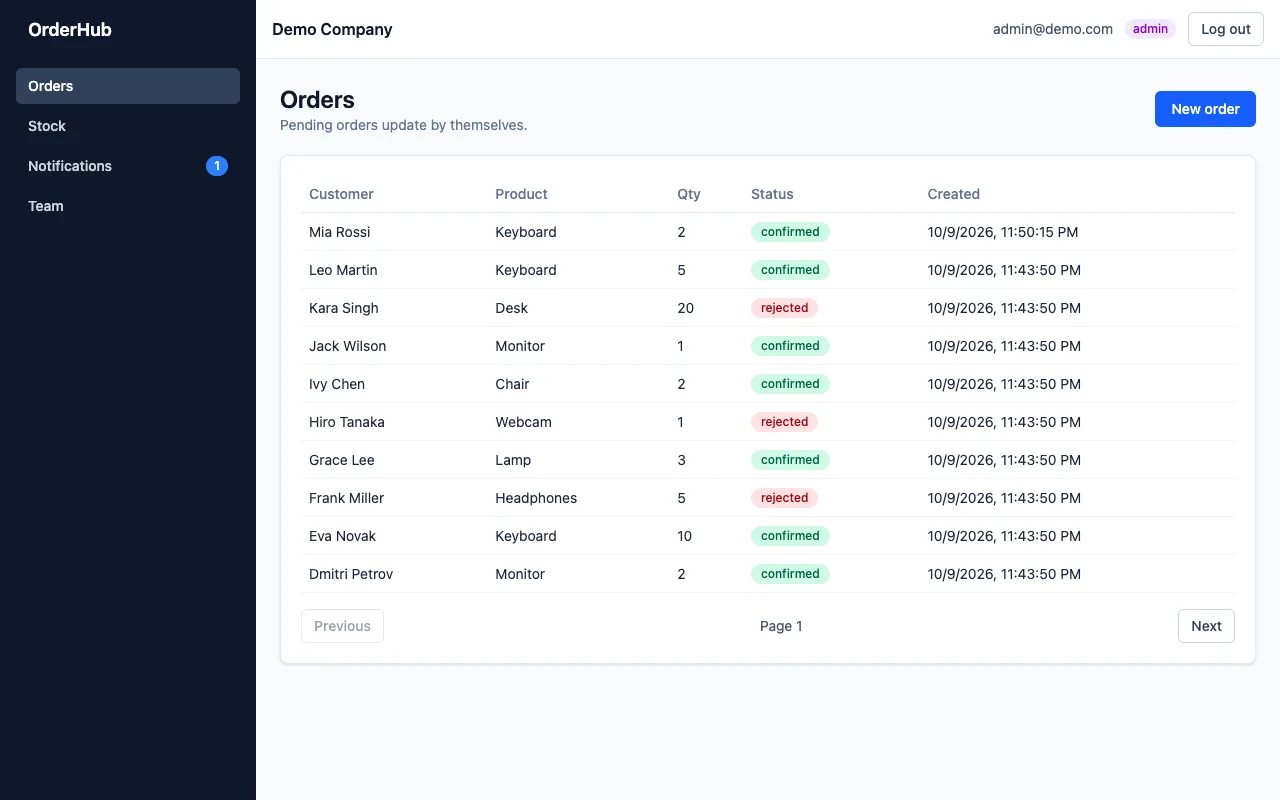Click the OrderHub logo text
Image resolution: width=1280 pixels, height=800 pixels.
70,30
